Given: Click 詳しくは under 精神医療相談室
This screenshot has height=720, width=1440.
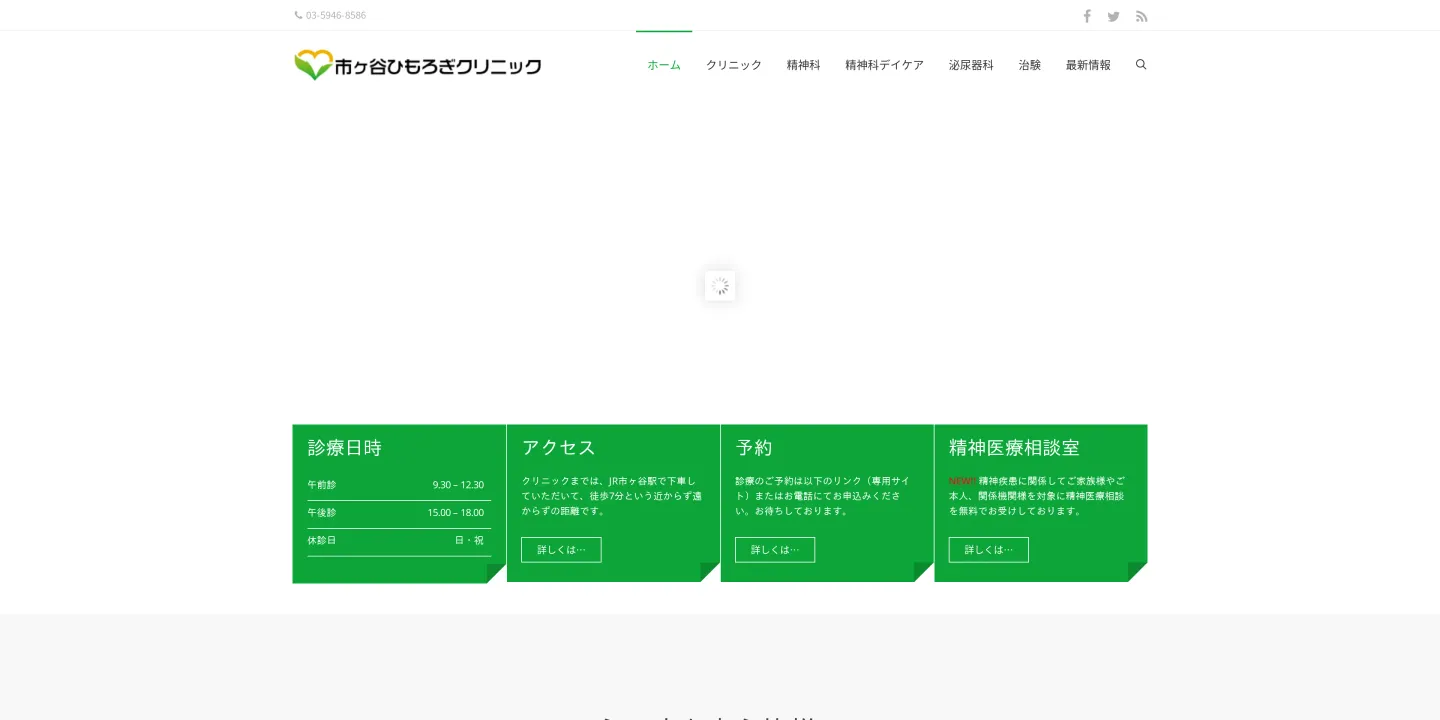Looking at the screenshot, I should point(988,549).
